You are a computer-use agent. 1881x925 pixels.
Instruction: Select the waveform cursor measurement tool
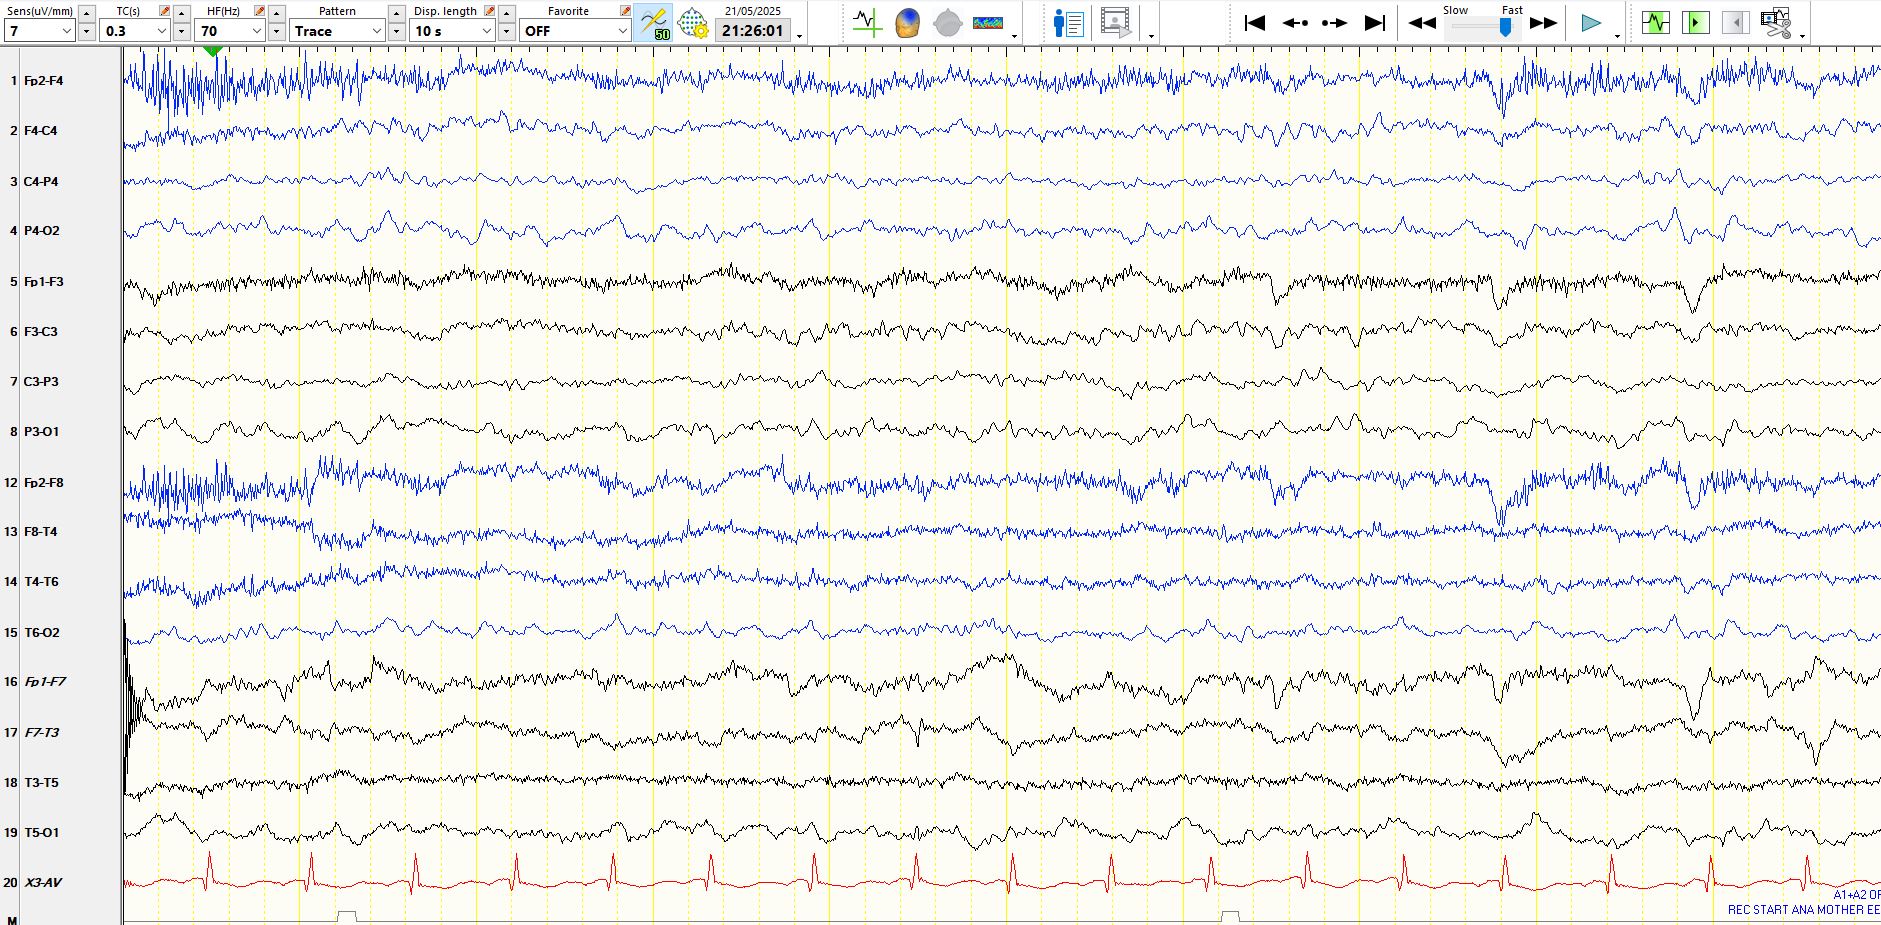tap(867, 23)
